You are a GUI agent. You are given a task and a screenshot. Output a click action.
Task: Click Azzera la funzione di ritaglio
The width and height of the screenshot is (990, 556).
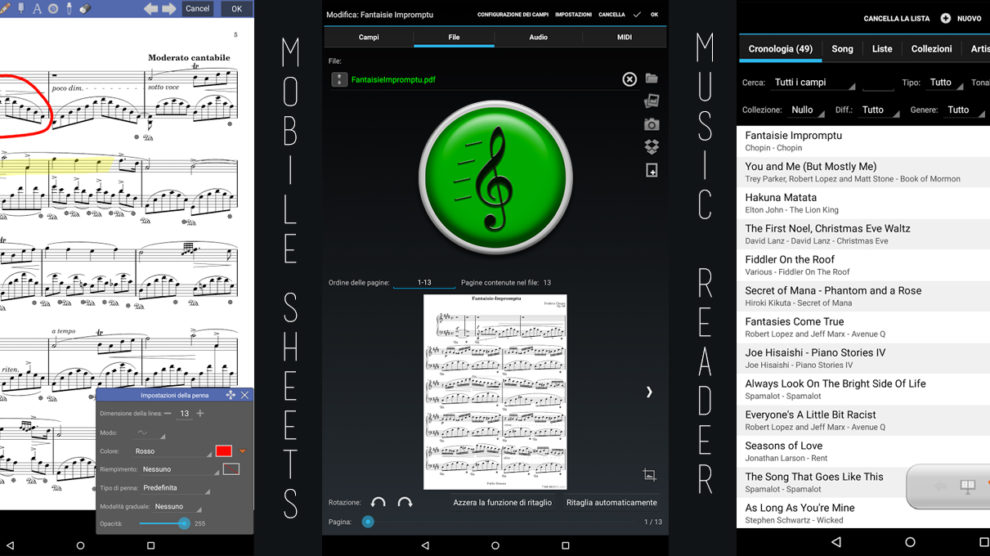pyautogui.click(x=503, y=503)
